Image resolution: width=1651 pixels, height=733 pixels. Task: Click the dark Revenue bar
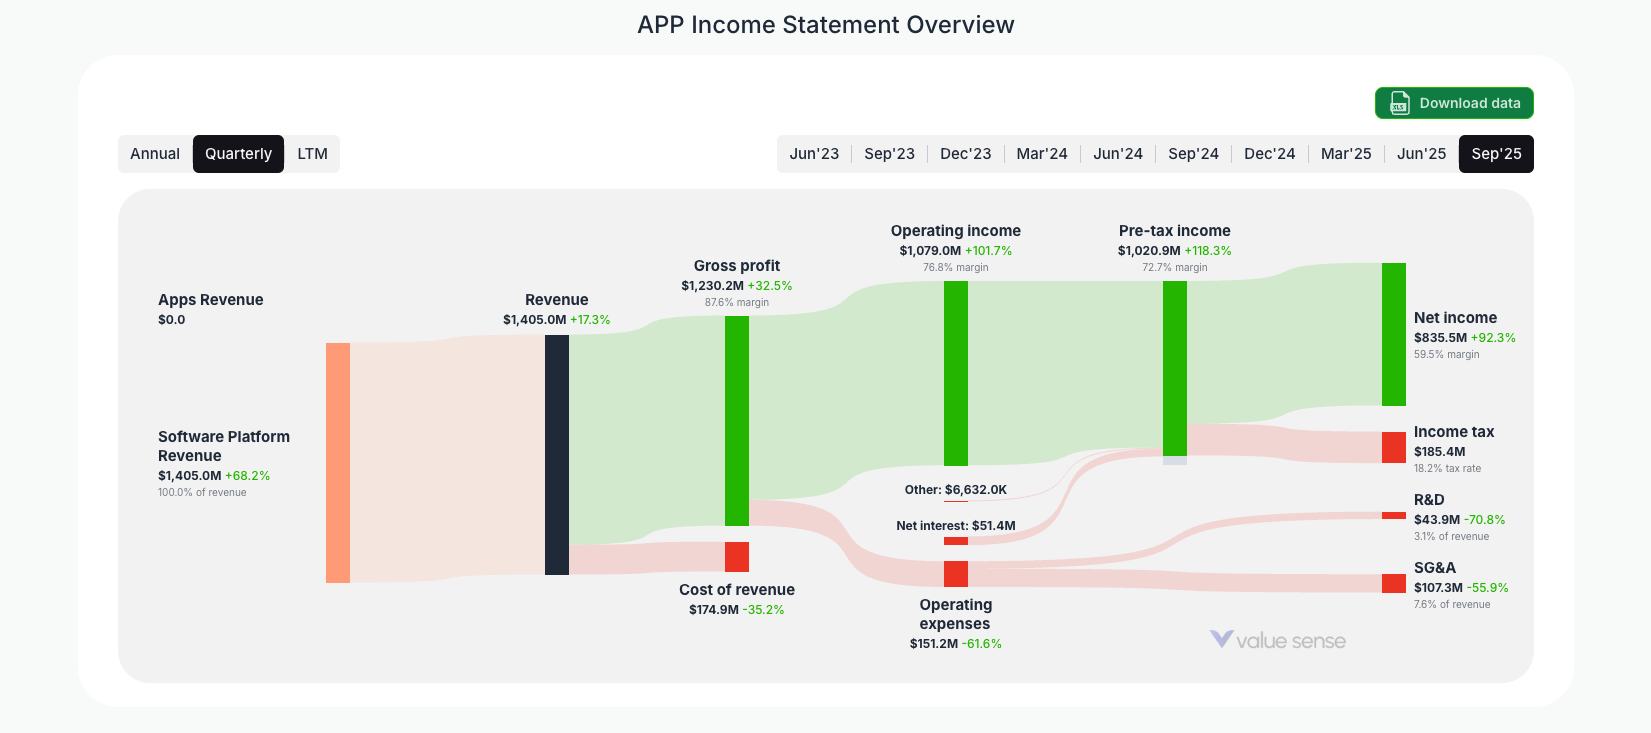tap(557, 458)
